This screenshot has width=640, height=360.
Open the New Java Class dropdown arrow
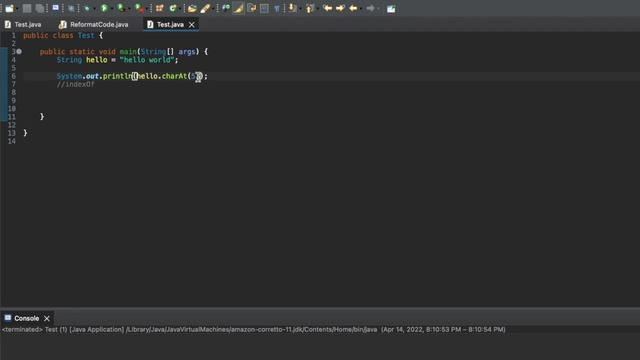[180, 9]
